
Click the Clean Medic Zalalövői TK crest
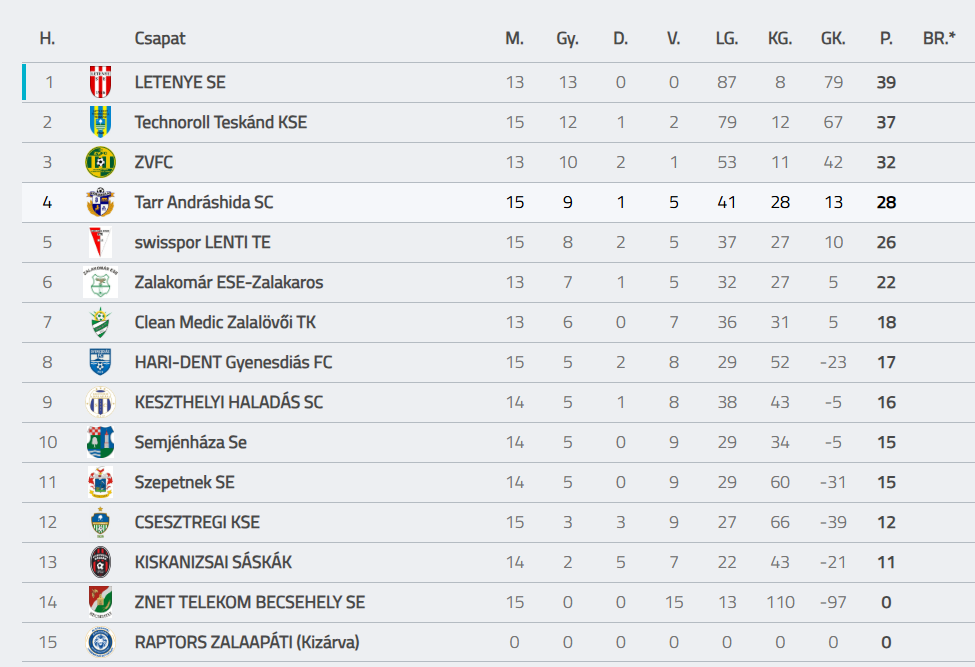[100, 322]
